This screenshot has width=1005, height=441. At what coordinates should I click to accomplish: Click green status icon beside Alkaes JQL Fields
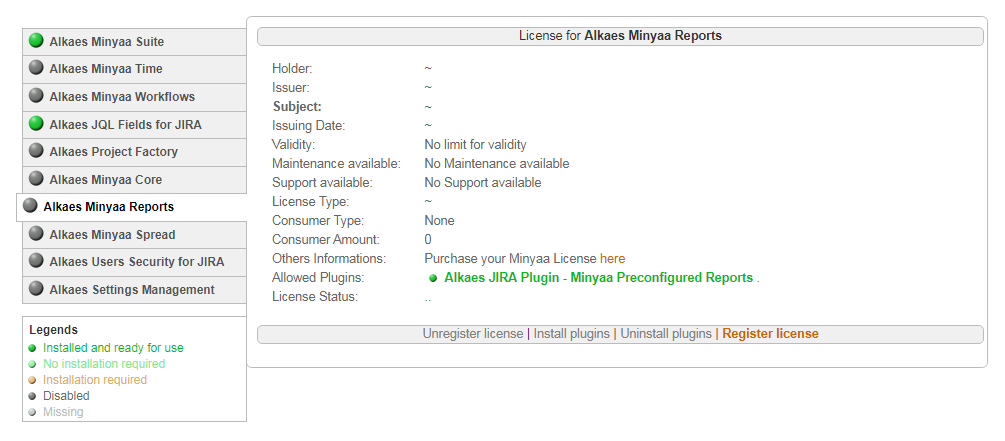tap(37, 123)
